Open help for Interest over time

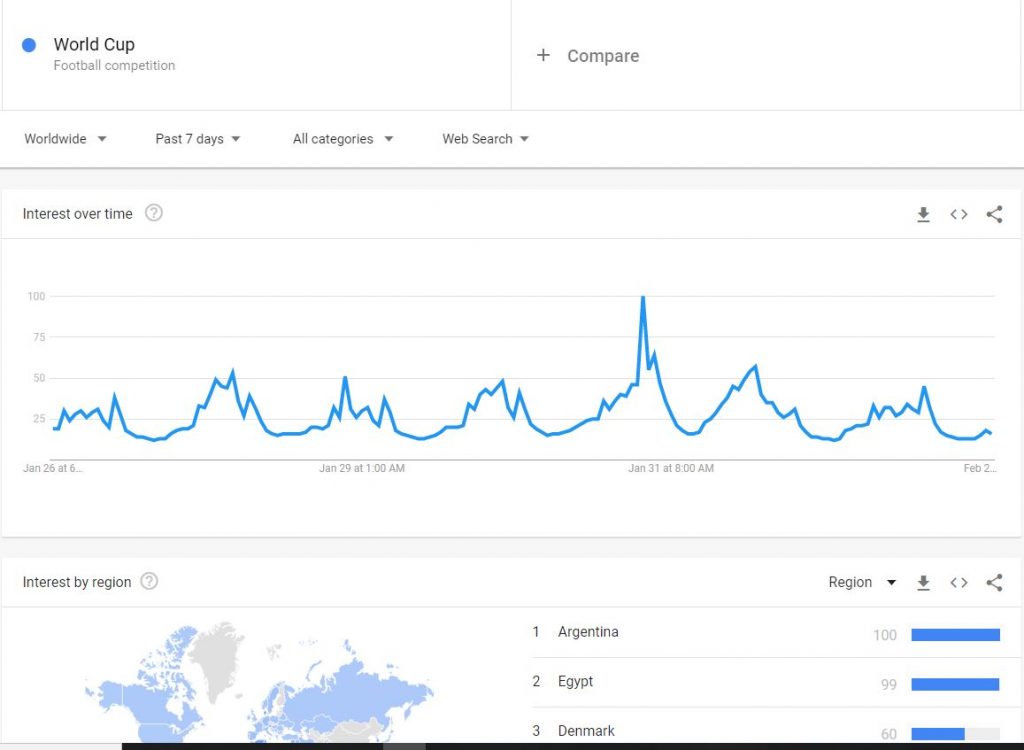coord(153,213)
